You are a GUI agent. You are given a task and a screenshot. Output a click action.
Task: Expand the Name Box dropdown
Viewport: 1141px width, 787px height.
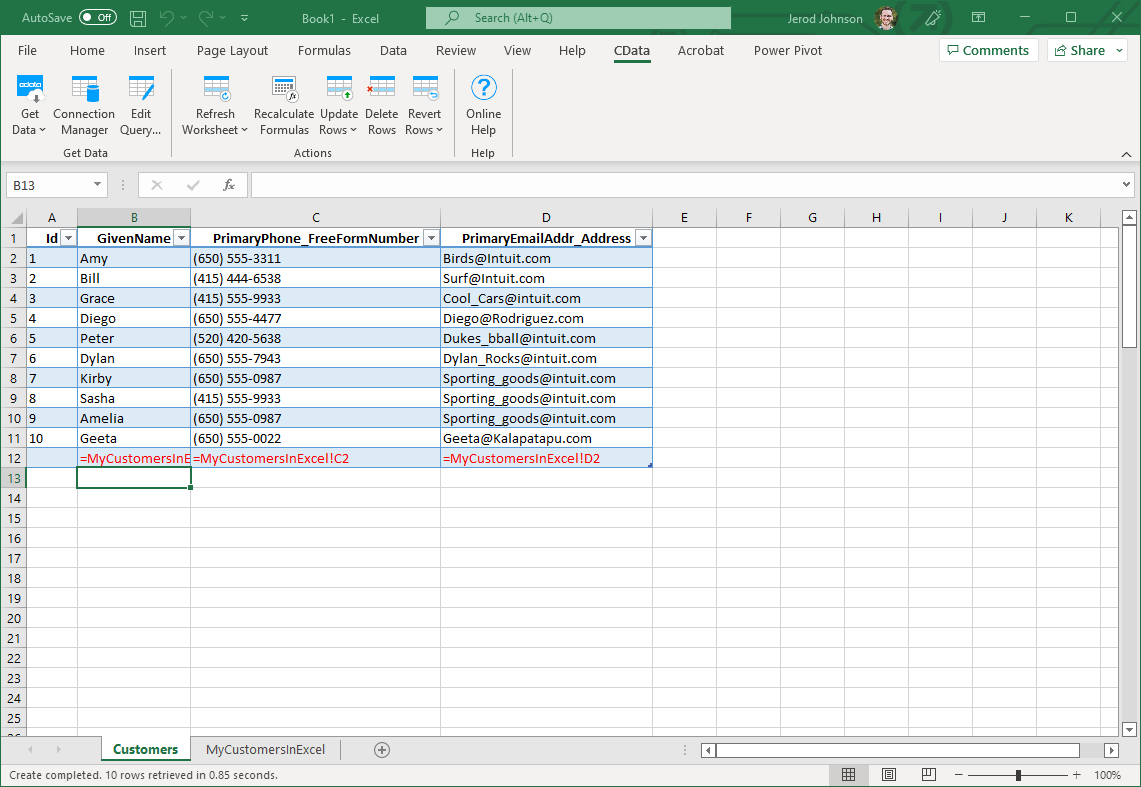click(x=98, y=185)
